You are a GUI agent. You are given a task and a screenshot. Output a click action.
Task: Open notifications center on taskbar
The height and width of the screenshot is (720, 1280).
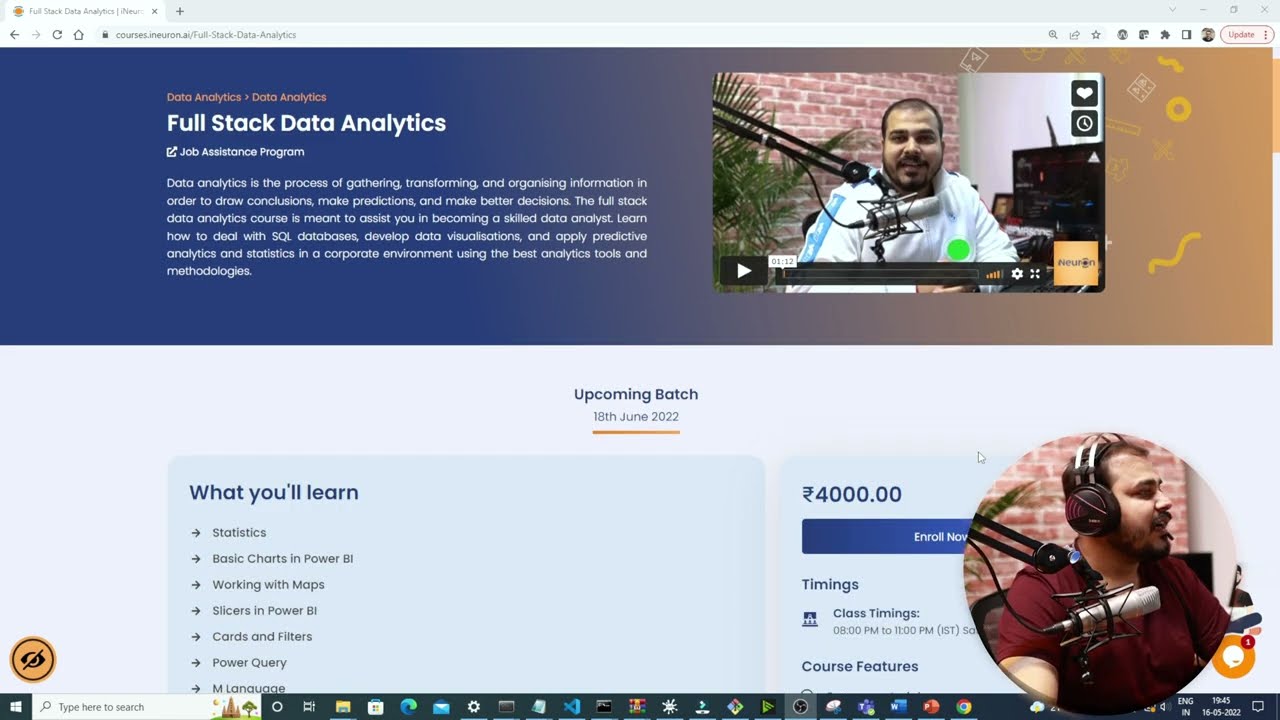tap(1258, 707)
